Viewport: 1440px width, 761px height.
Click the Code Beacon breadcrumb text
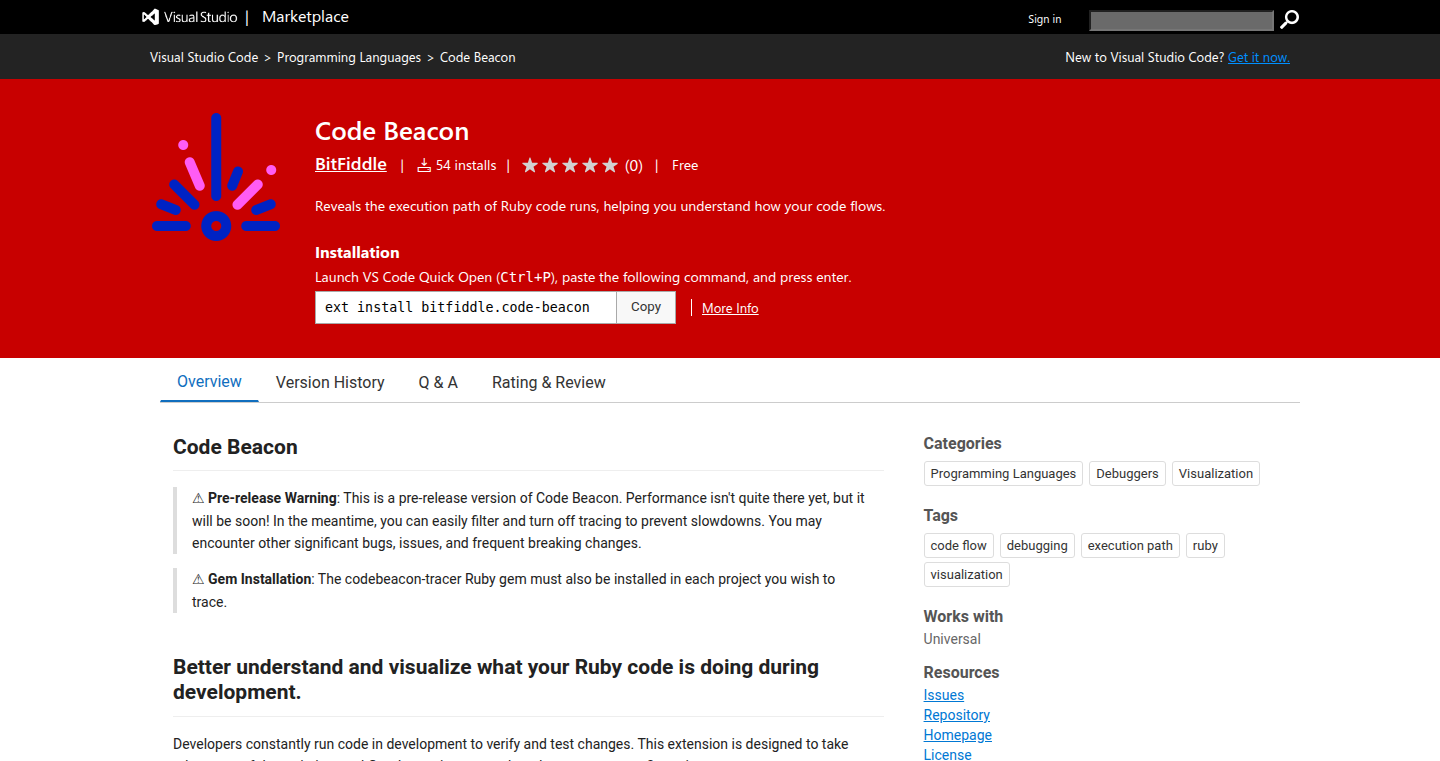[x=478, y=57]
